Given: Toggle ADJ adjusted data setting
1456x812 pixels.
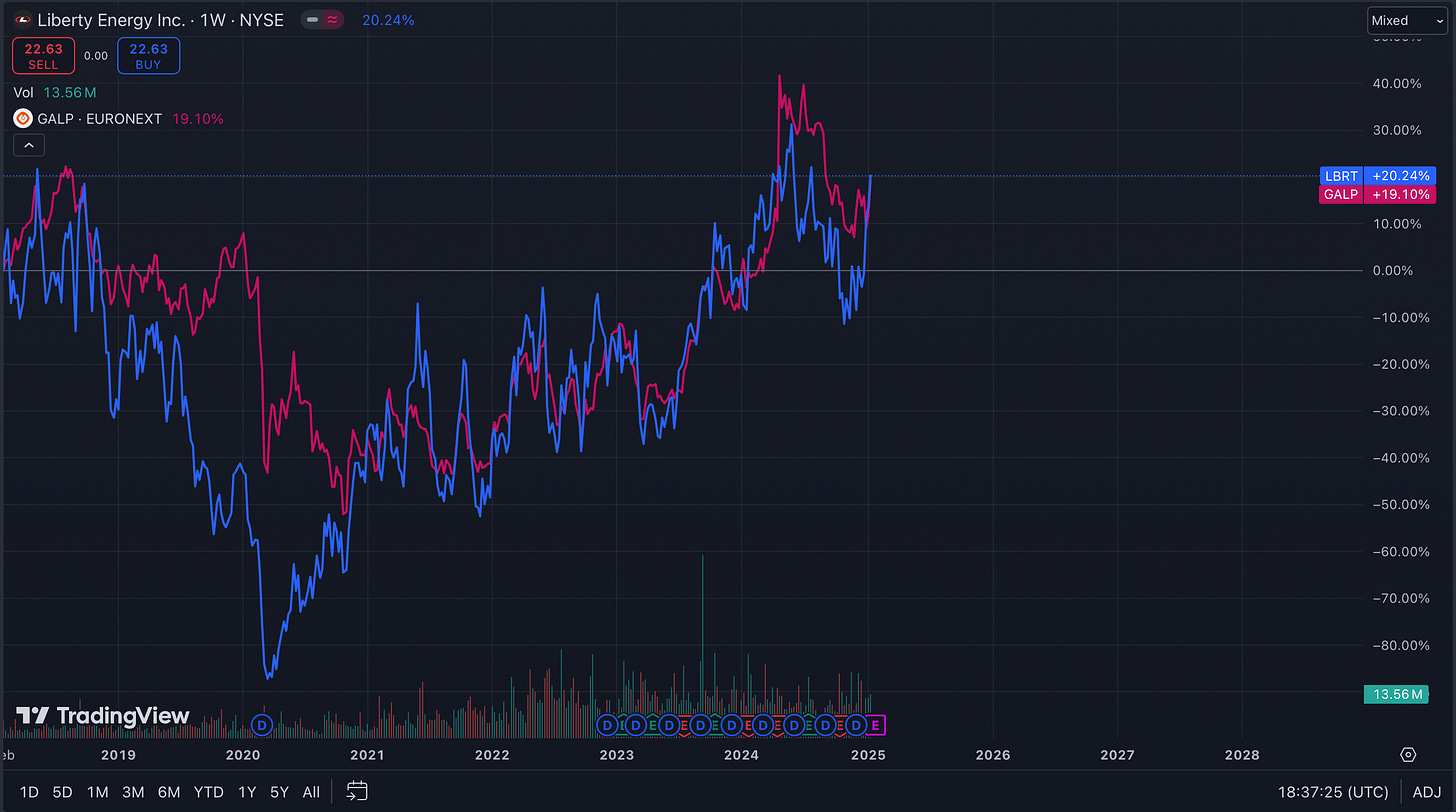Looking at the screenshot, I should [x=1427, y=792].
